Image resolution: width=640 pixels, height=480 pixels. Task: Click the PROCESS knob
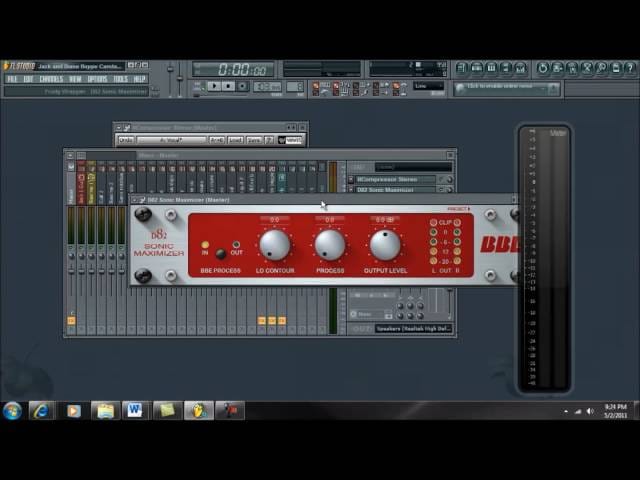pyautogui.click(x=330, y=245)
